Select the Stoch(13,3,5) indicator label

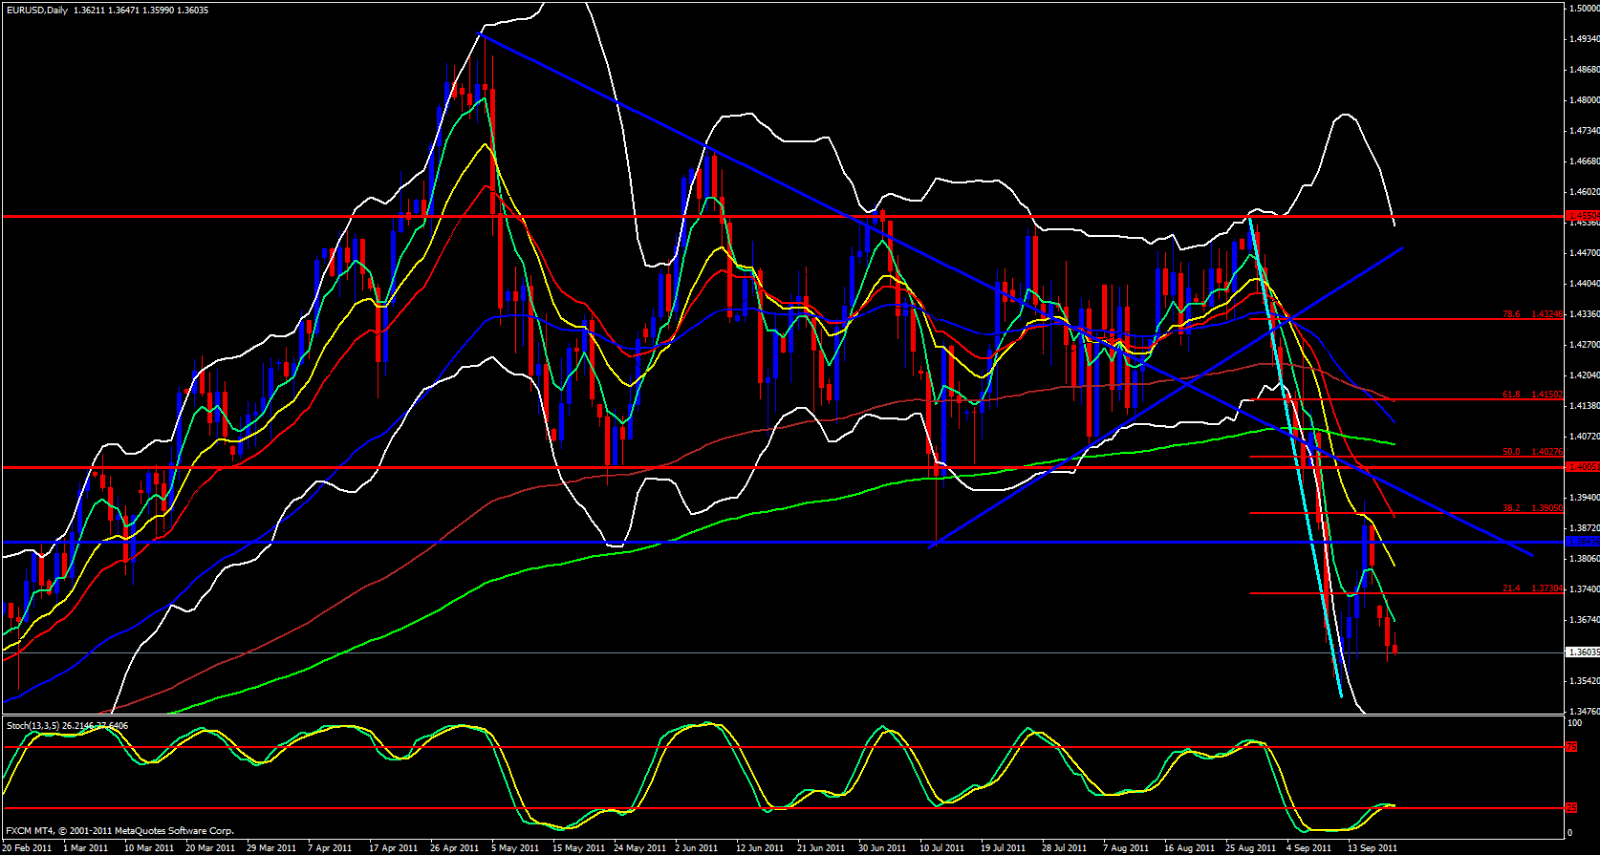(33, 725)
